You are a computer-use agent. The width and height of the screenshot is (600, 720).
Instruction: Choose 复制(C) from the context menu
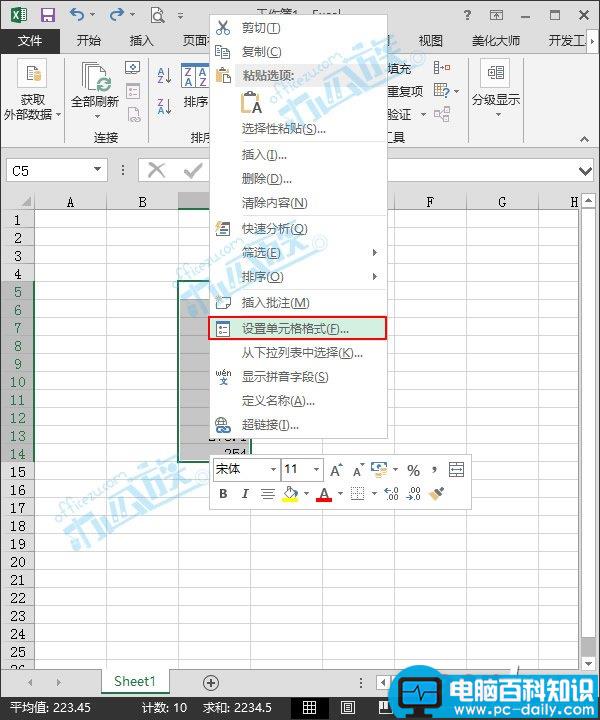297,51
